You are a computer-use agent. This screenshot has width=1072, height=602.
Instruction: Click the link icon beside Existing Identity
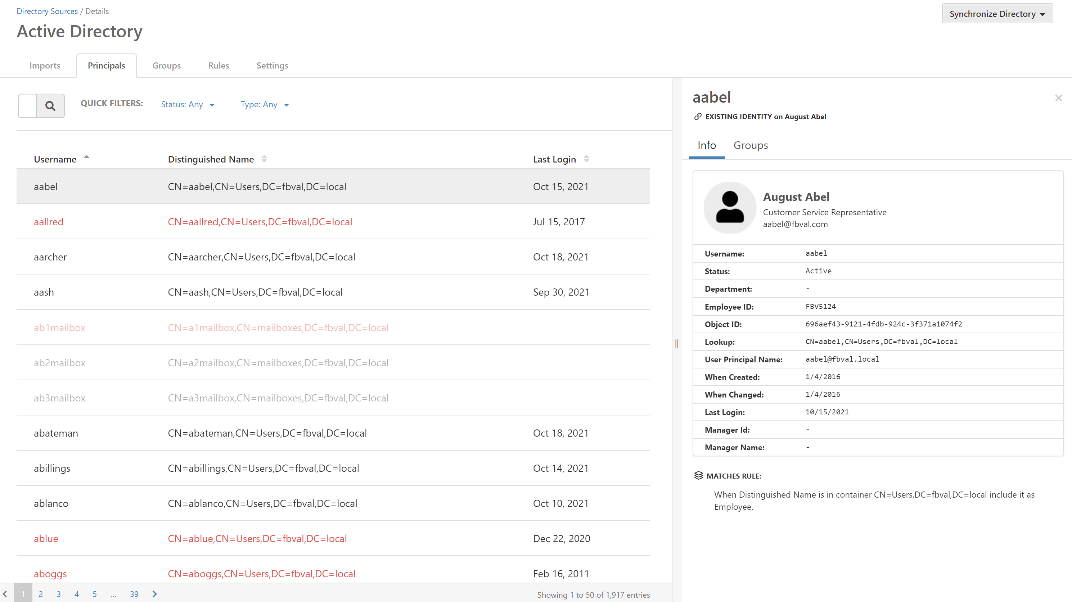coord(697,117)
